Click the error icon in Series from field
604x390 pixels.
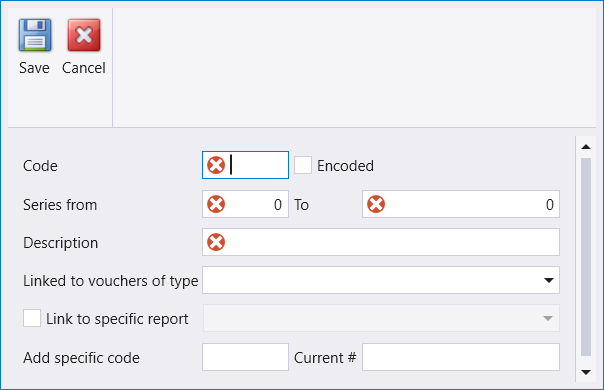click(216, 204)
